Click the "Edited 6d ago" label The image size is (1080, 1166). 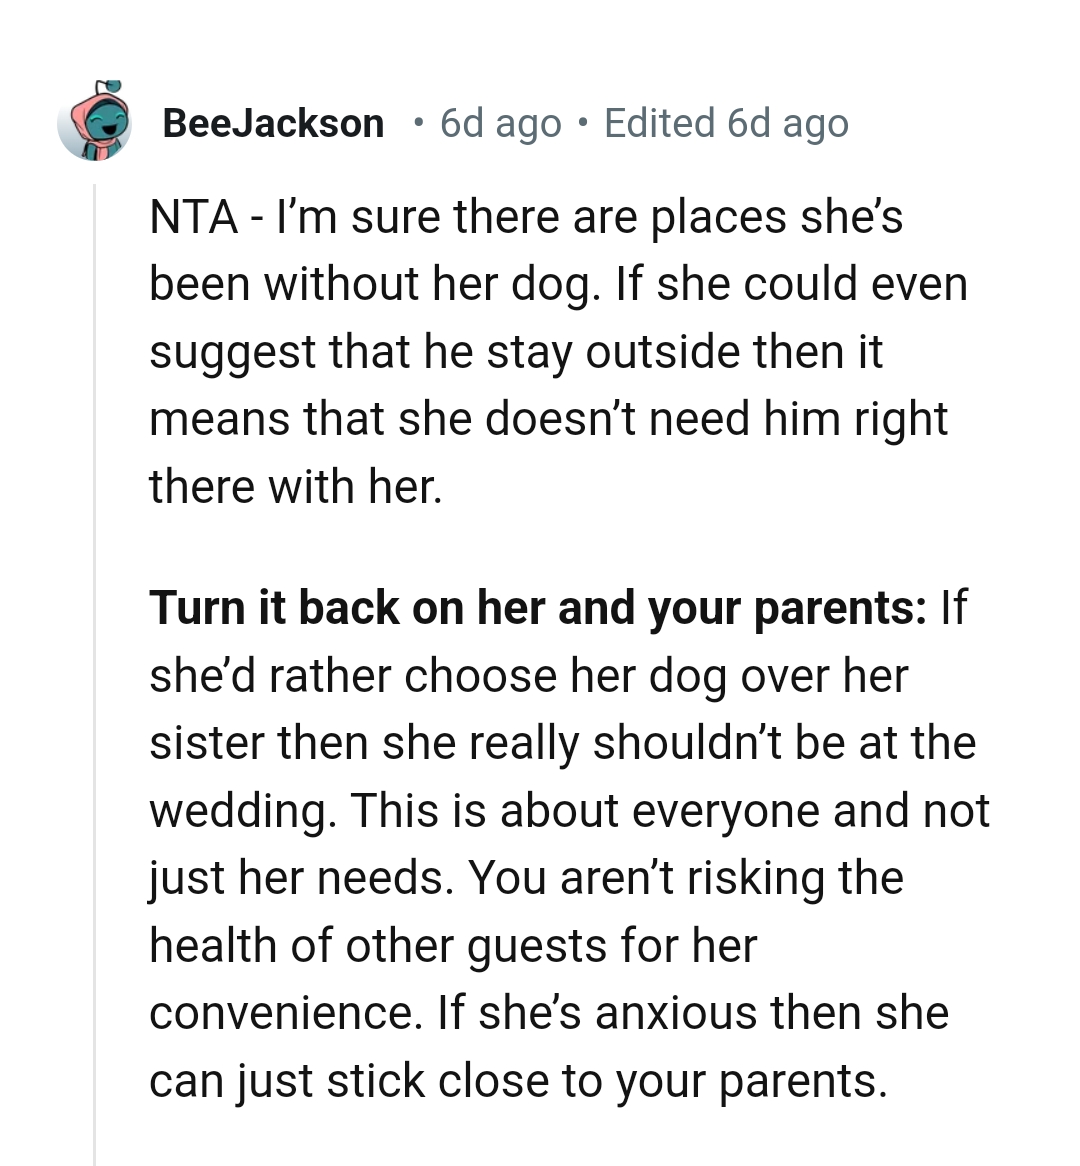(x=726, y=123)
